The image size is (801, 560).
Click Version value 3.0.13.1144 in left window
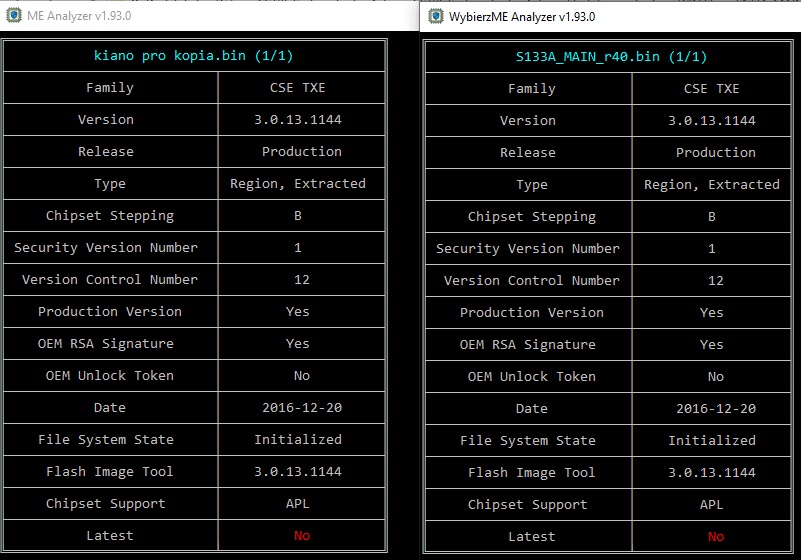click(x=298, y=120)
